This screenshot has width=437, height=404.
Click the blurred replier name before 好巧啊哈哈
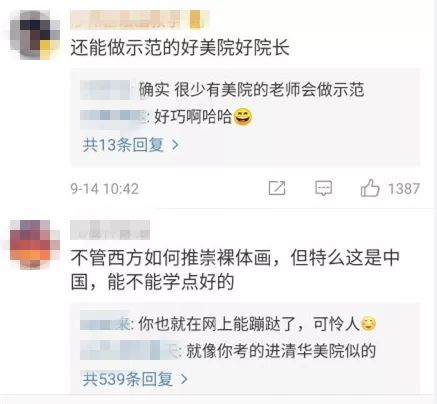point(114,117)
